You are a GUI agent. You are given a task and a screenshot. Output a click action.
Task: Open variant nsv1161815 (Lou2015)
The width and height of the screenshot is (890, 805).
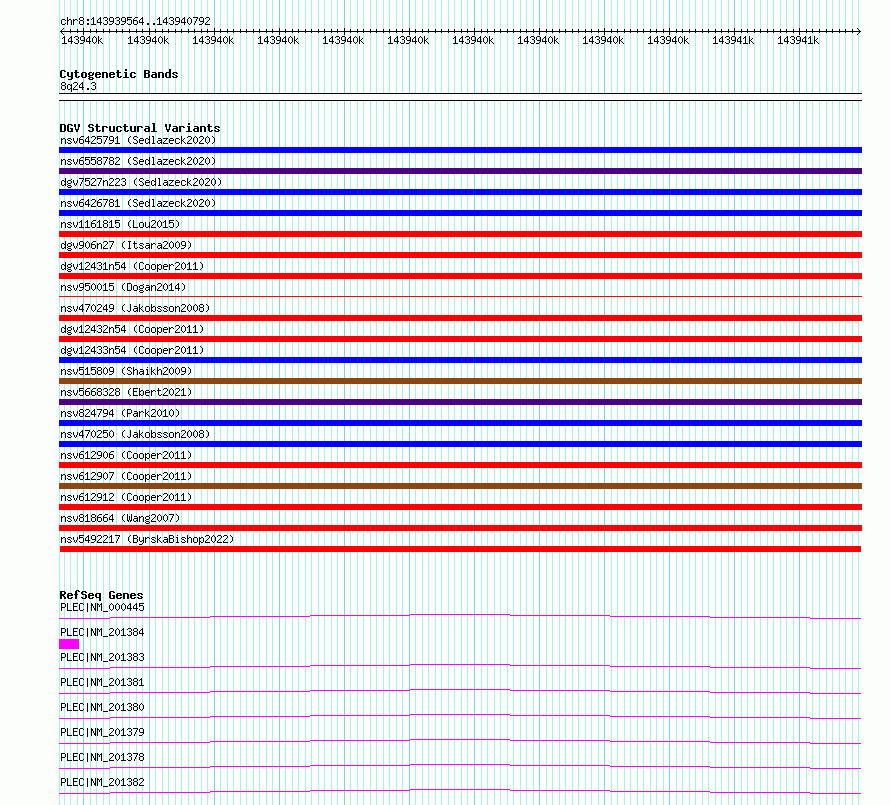(120, 224)
